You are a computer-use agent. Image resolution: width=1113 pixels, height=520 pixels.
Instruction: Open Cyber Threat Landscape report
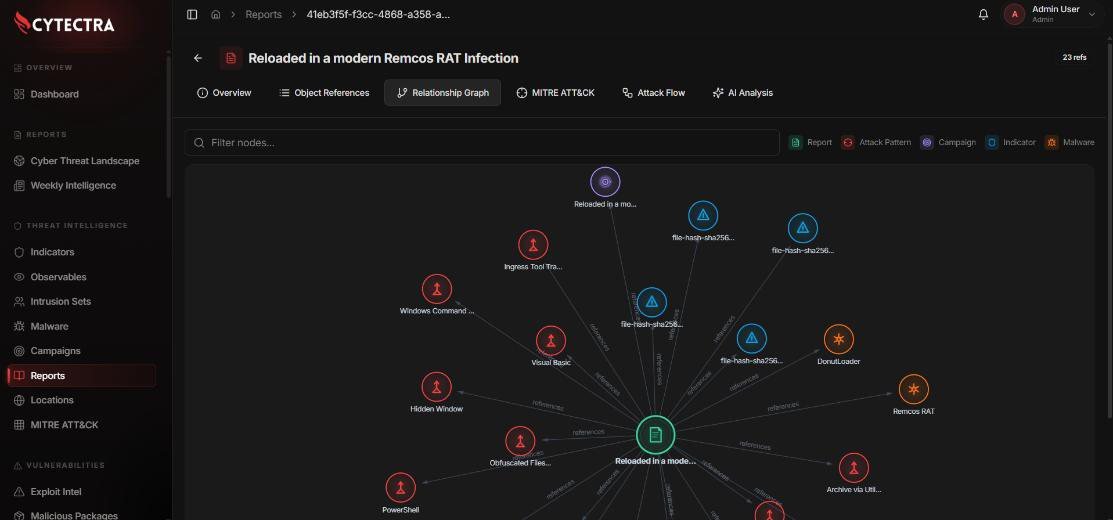pyautogui.click(x=85, y=161)
